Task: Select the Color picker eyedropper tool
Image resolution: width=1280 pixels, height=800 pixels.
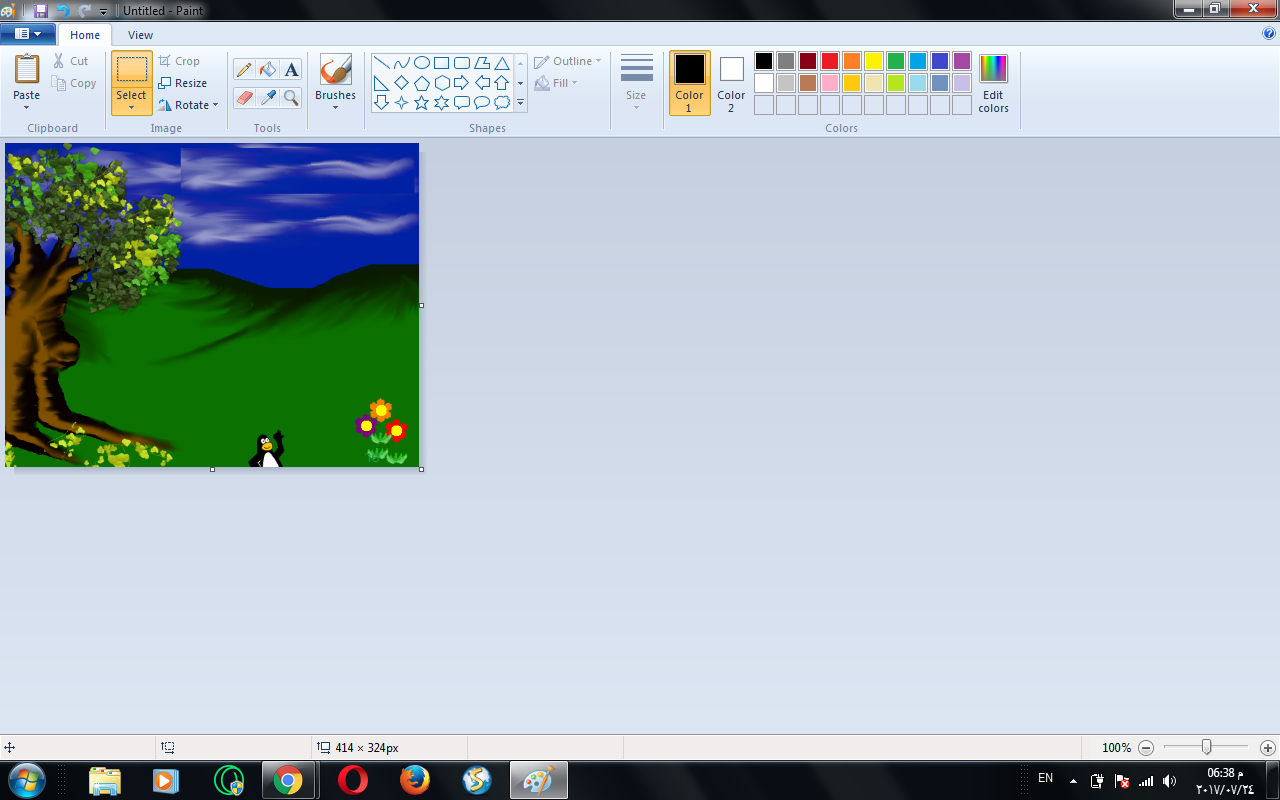Action: coord(267,97)
